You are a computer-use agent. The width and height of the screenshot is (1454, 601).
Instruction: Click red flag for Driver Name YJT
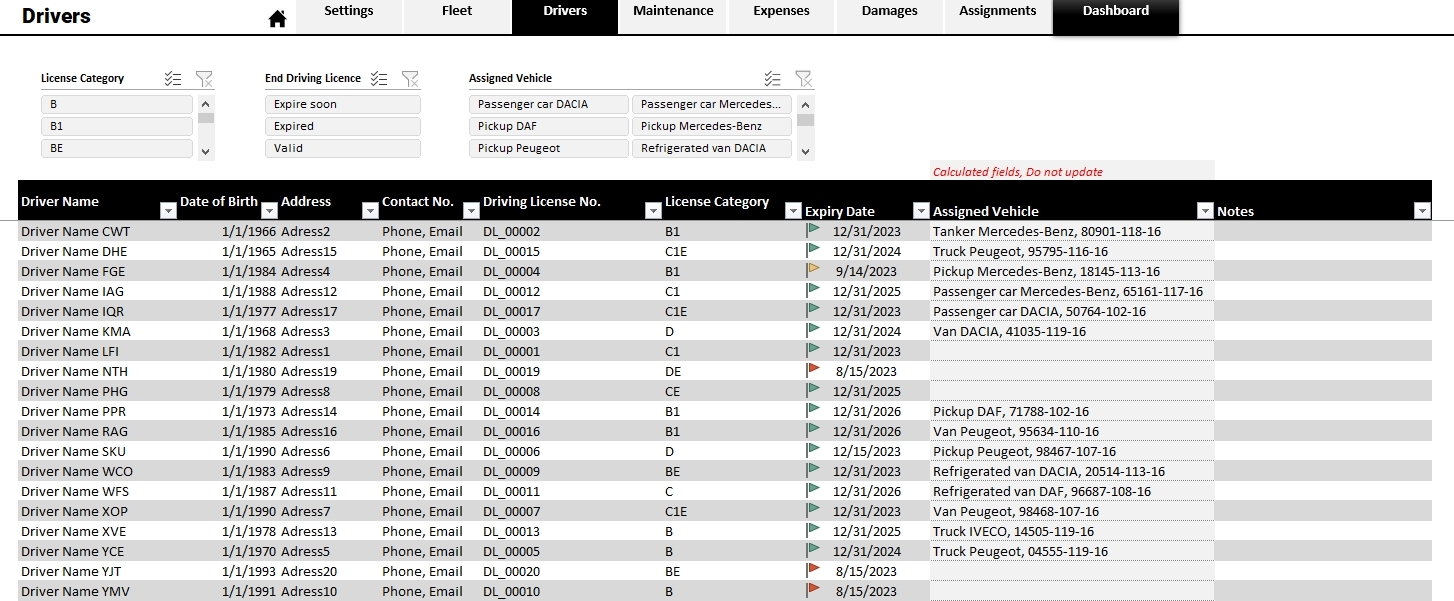tap(813, 570)
